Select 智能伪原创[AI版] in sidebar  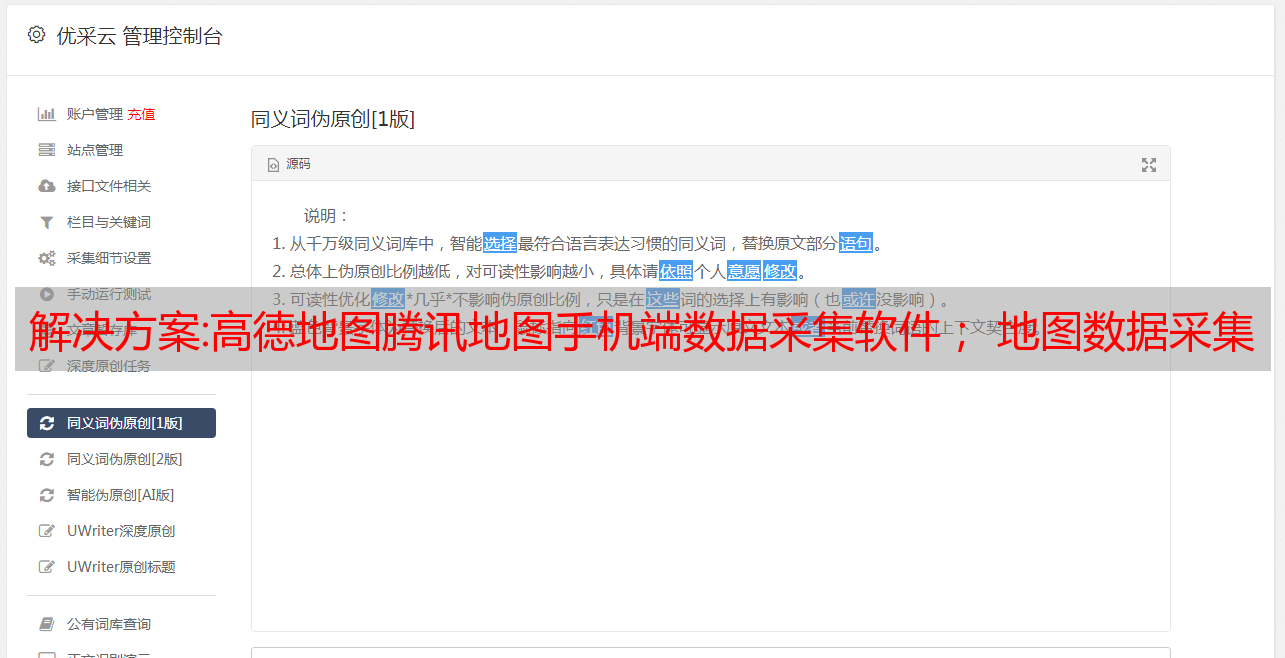pyautogui.click(x=121, y=495)
